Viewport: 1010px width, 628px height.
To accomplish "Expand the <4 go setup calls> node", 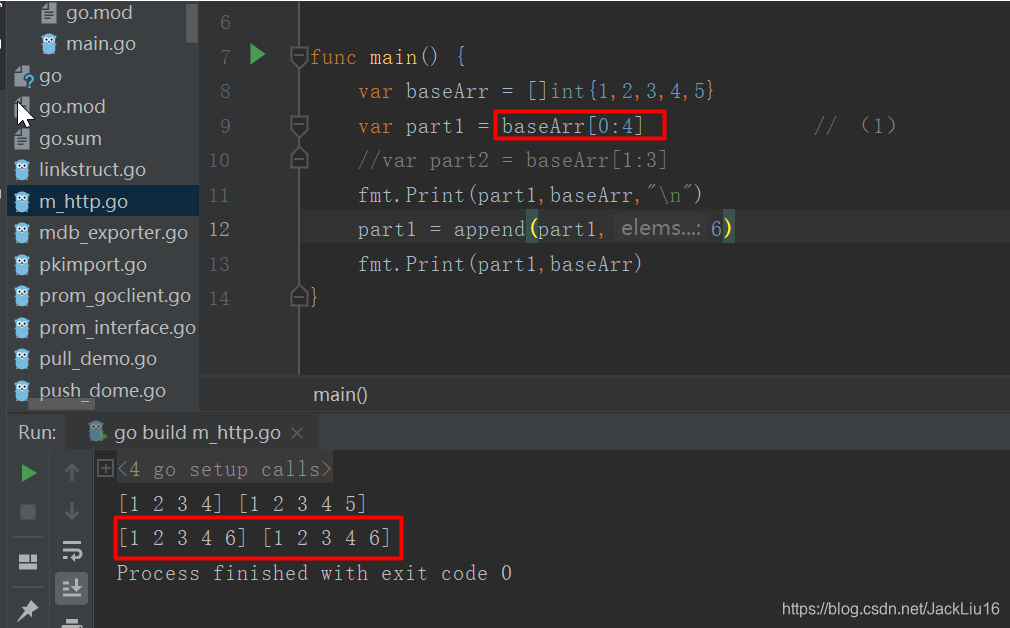I will point(106,467).
